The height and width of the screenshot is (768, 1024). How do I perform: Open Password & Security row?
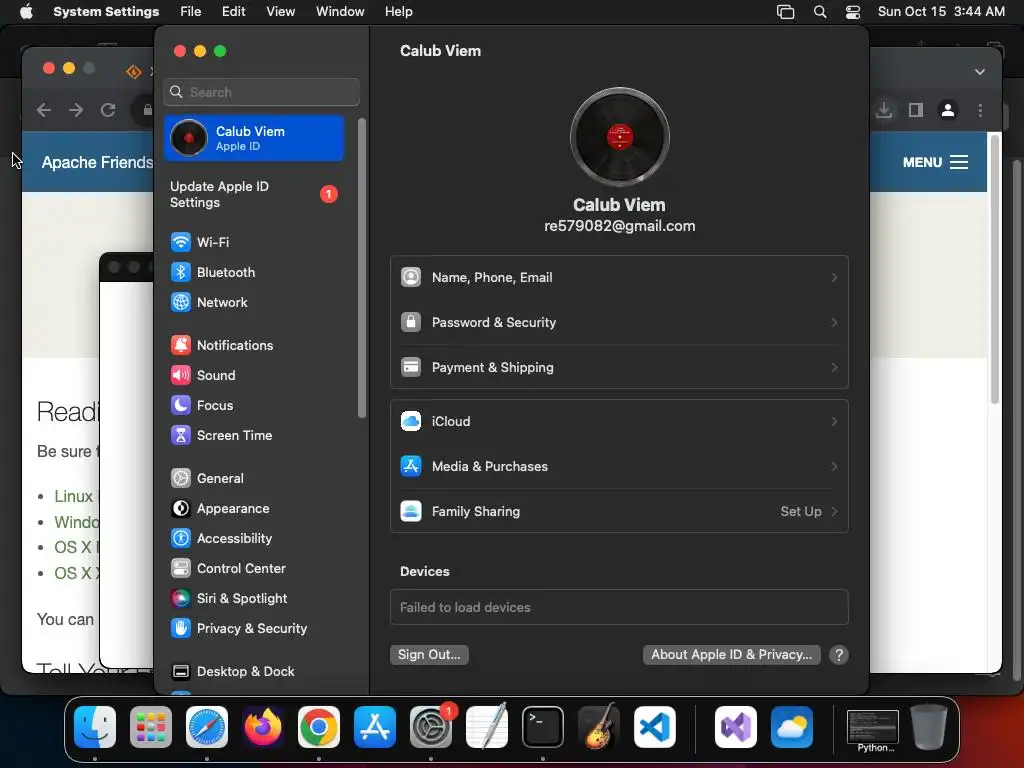click(619, 323)
